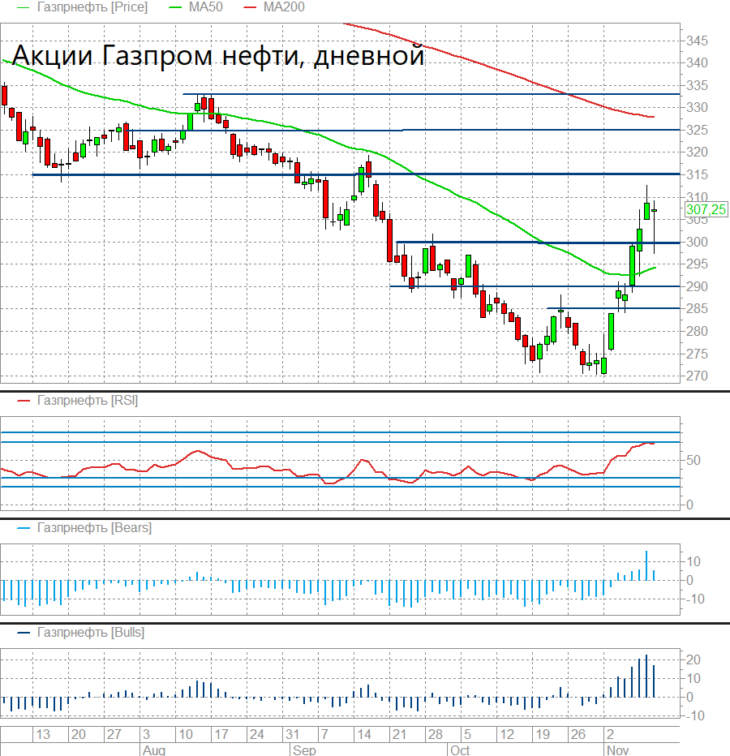Click the chart title Акции Газпром нефти, дневной
730x756 pixels.
(218, 55)
